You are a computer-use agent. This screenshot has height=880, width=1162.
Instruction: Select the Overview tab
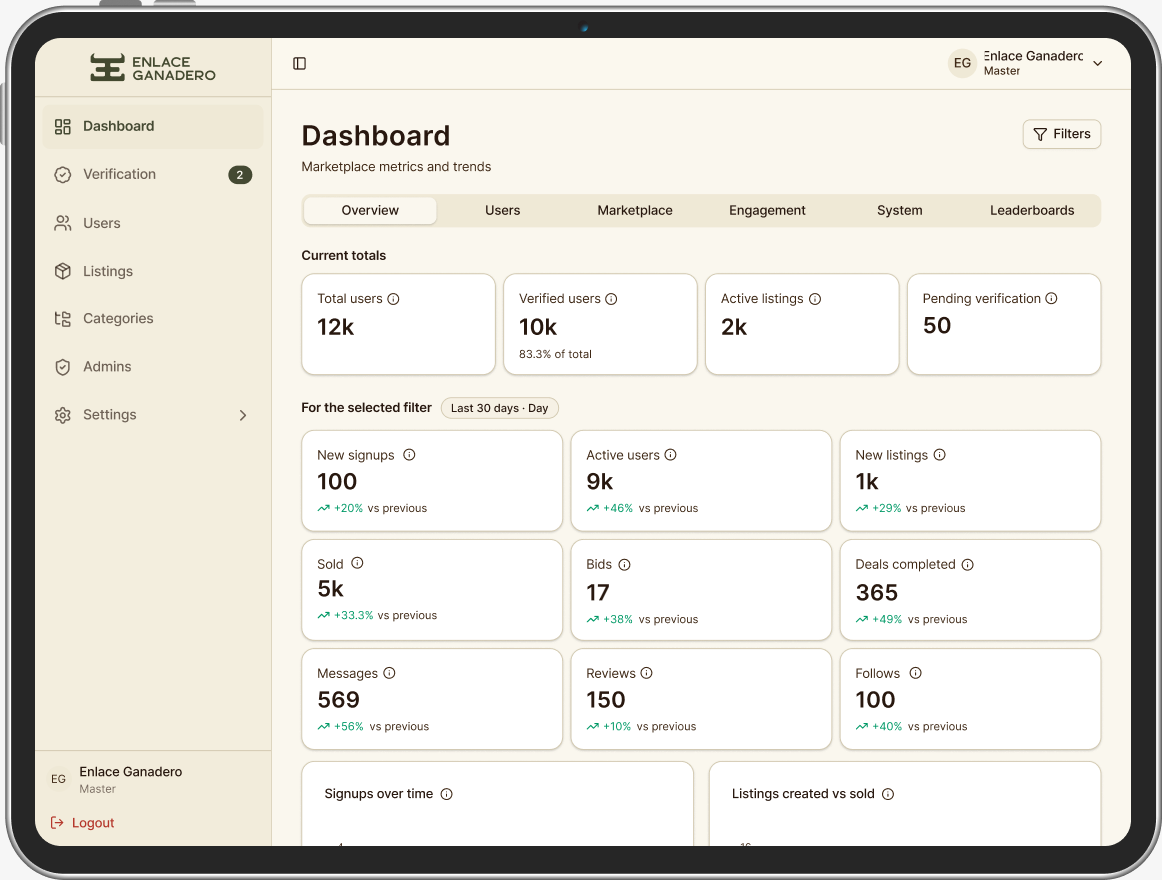(x=371, y=211)
